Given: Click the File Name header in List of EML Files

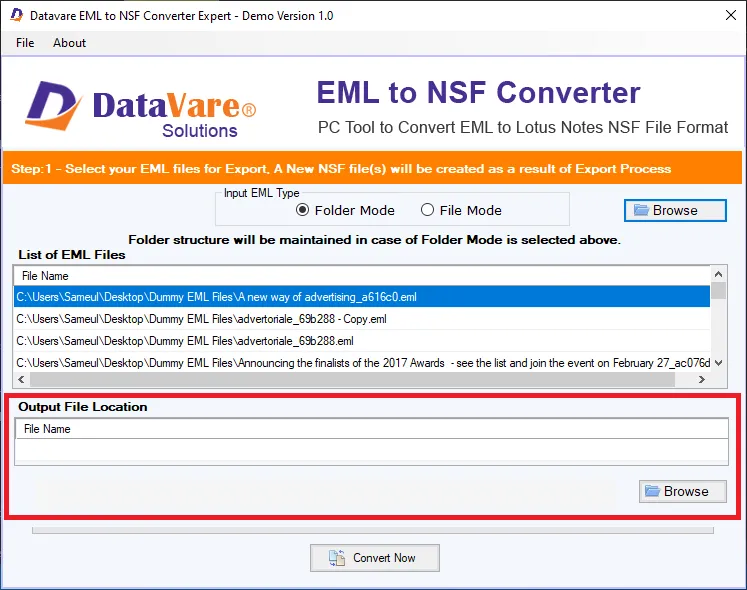Looking at the screenshot, I should tap(362, 276).
